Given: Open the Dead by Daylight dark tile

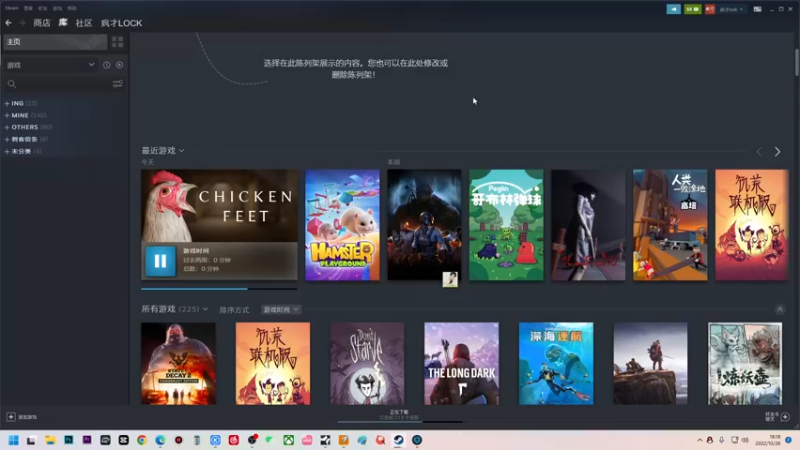Looking at the screenshot, I should coord(424,225).
